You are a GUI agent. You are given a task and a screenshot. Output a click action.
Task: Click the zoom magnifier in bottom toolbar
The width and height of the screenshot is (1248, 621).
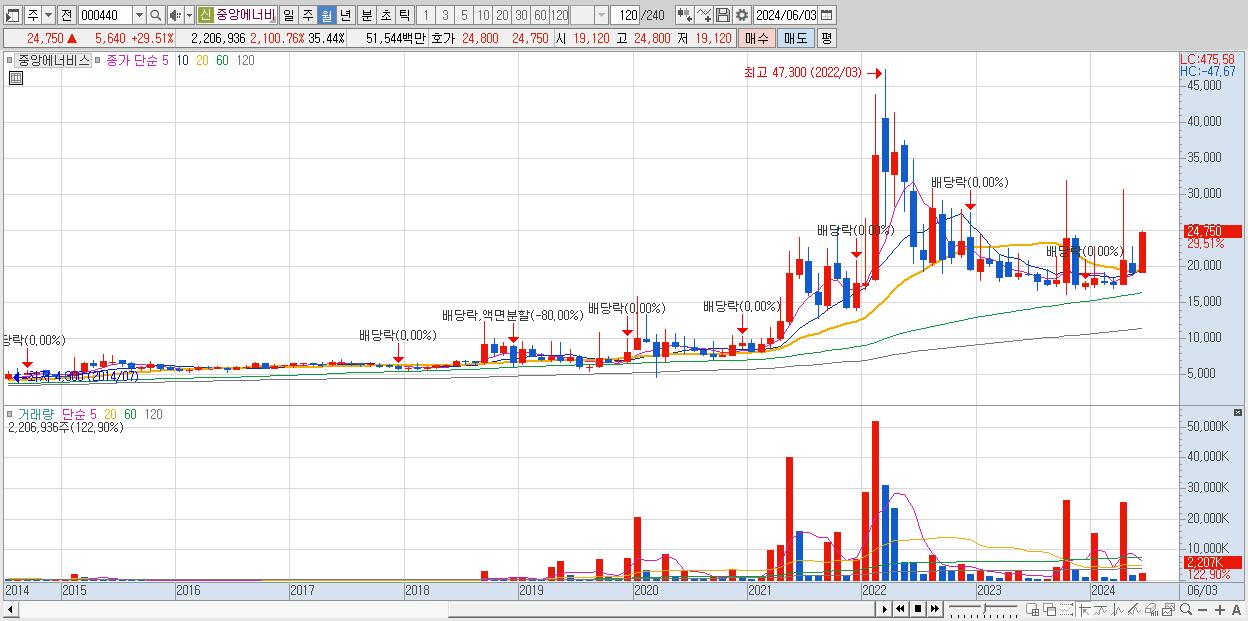click(x=1185, y=609)
